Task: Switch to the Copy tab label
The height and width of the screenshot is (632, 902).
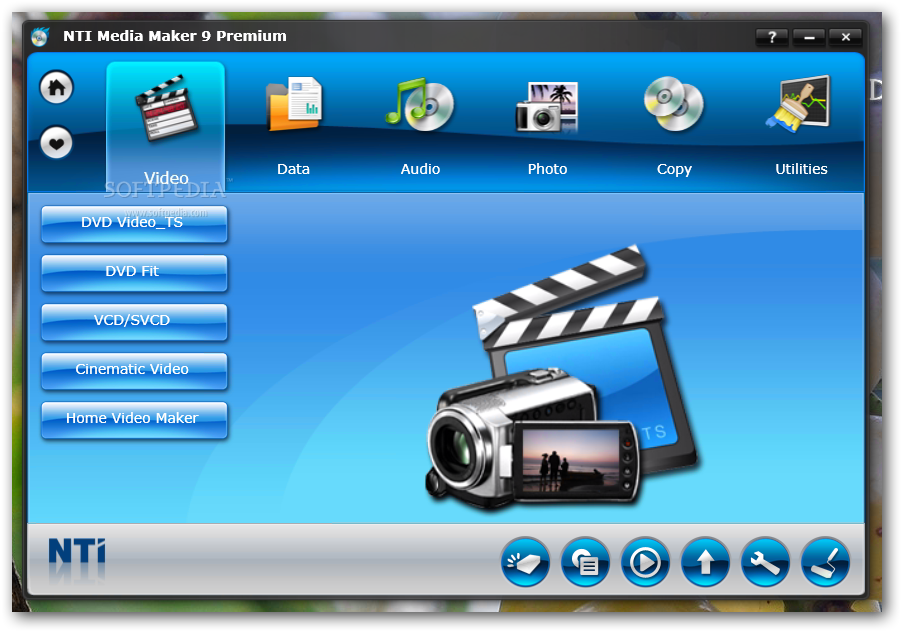Action: point(674,170)
